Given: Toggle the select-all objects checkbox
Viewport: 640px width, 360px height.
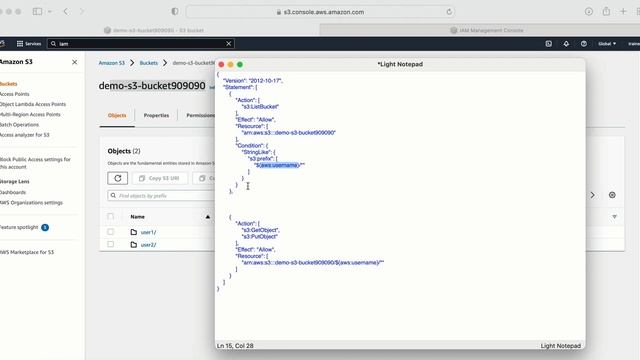Looking at the screenshot, I should coord(111,216).
